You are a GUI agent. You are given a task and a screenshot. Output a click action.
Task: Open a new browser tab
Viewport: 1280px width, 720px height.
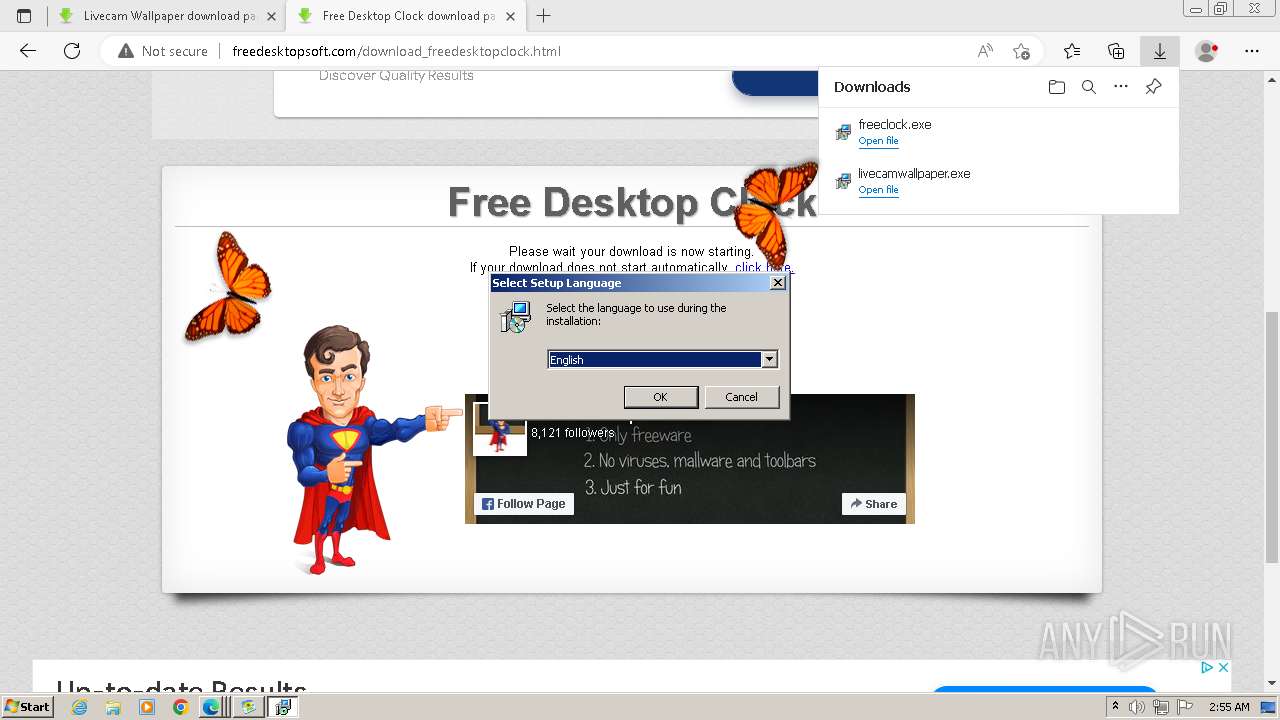(544, 16)
